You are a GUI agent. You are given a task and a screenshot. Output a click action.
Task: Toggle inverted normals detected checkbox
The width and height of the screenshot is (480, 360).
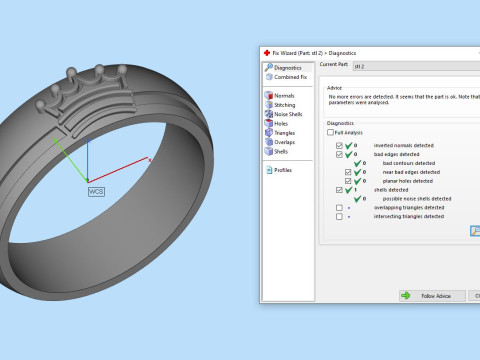point(339,145)
